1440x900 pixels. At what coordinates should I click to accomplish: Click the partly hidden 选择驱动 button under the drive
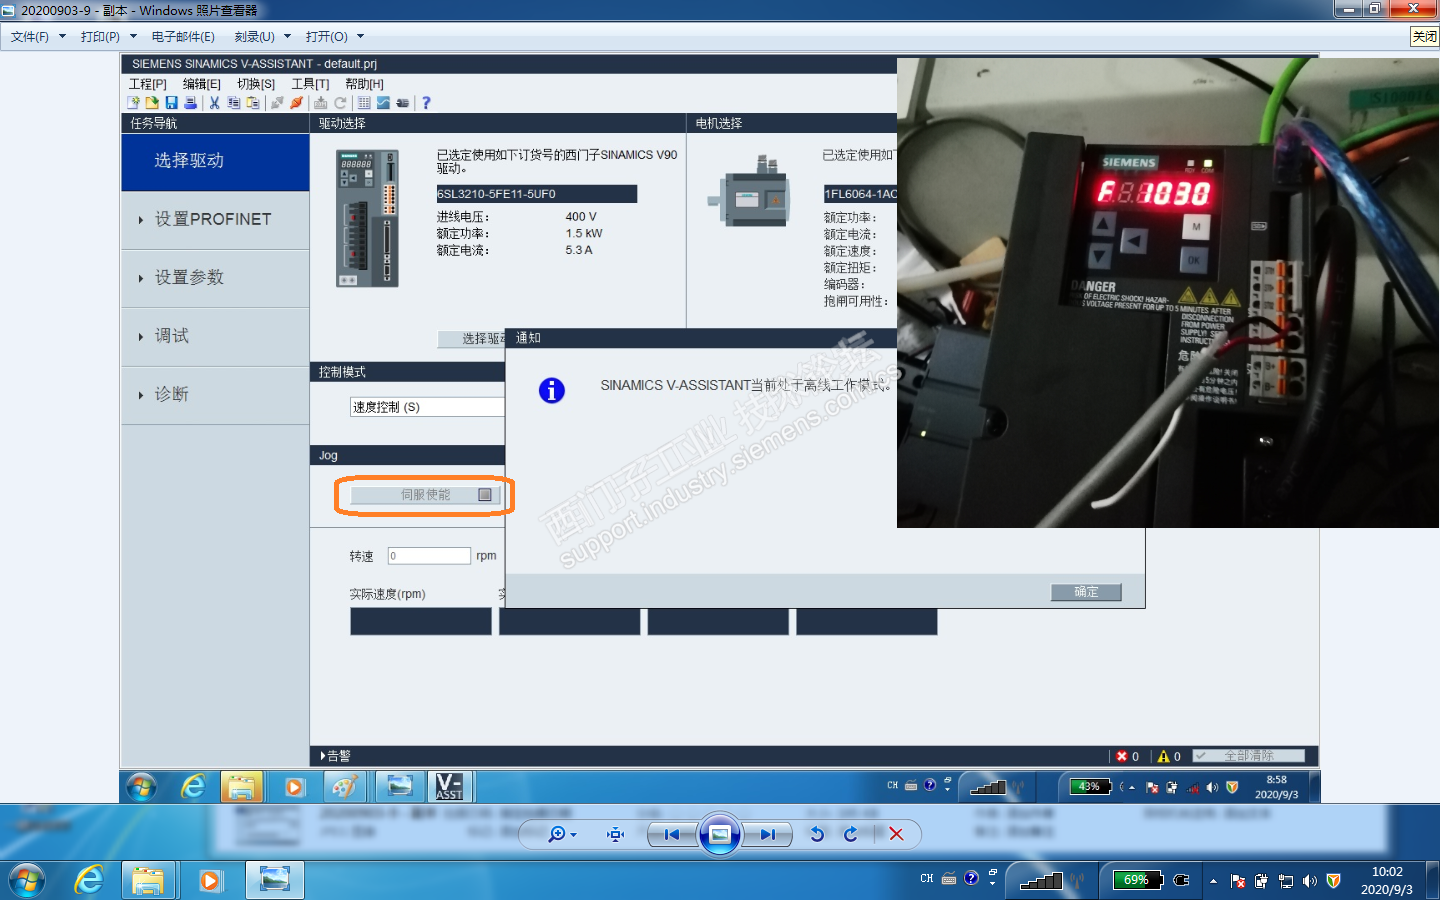tap(472, 339)
